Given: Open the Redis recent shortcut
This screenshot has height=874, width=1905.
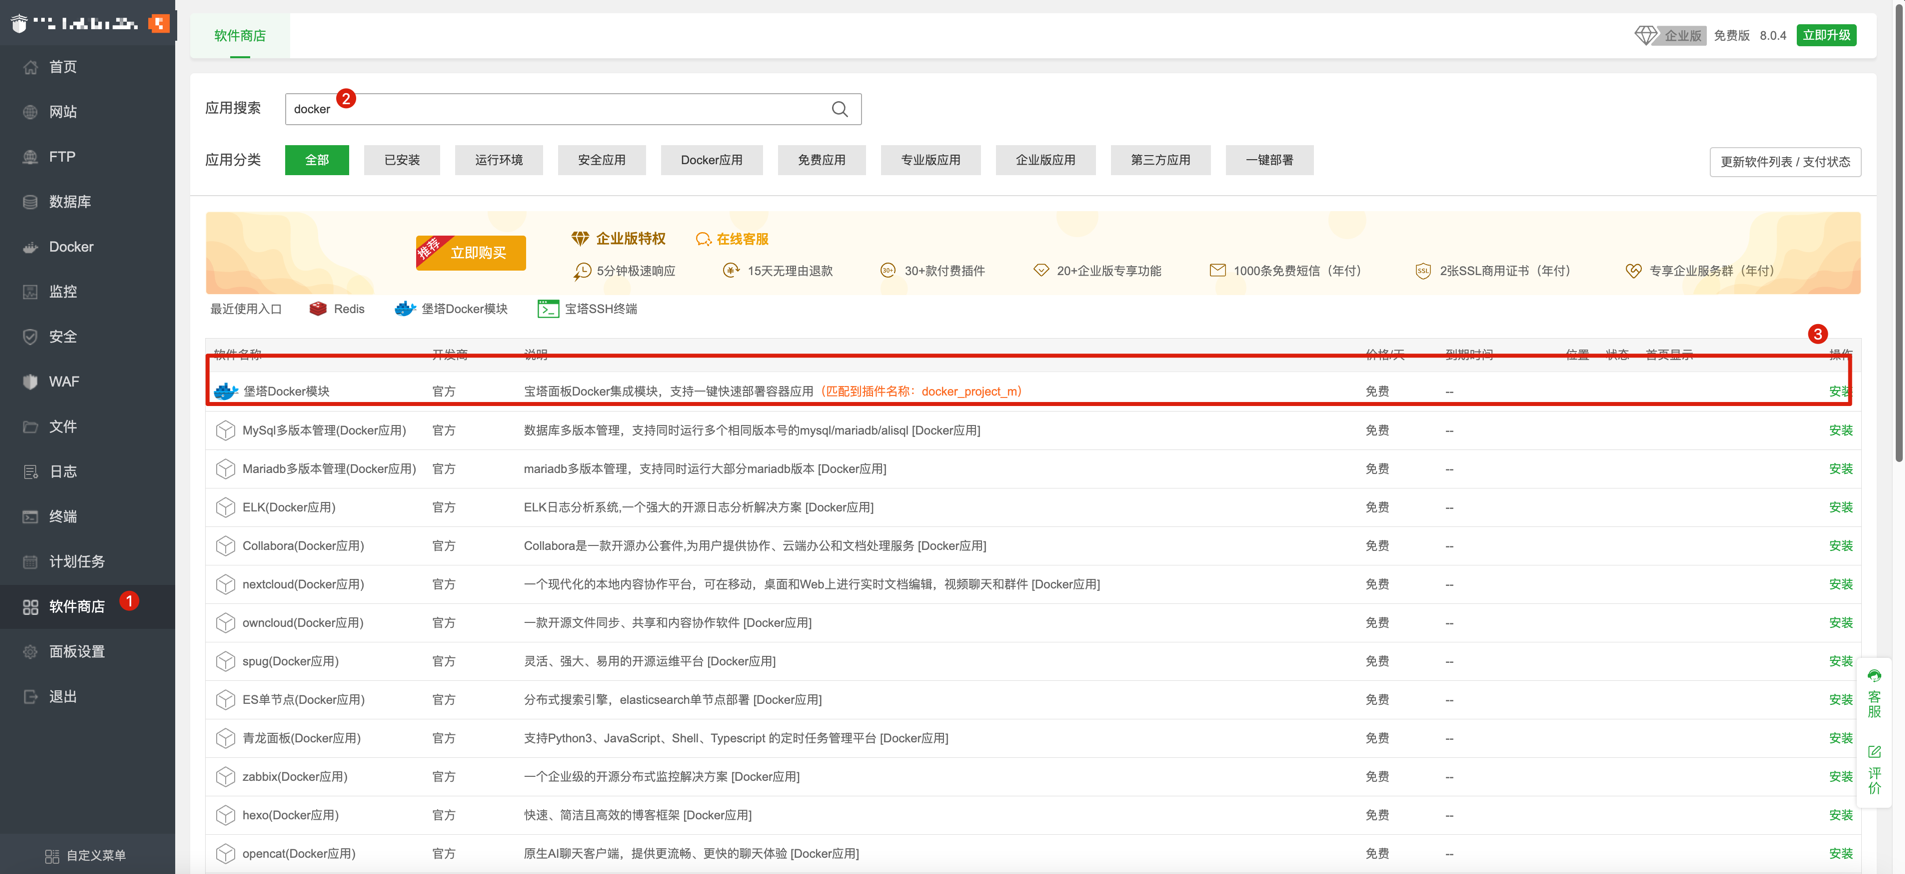Looking at the screenshot, I should coord(337,309).
